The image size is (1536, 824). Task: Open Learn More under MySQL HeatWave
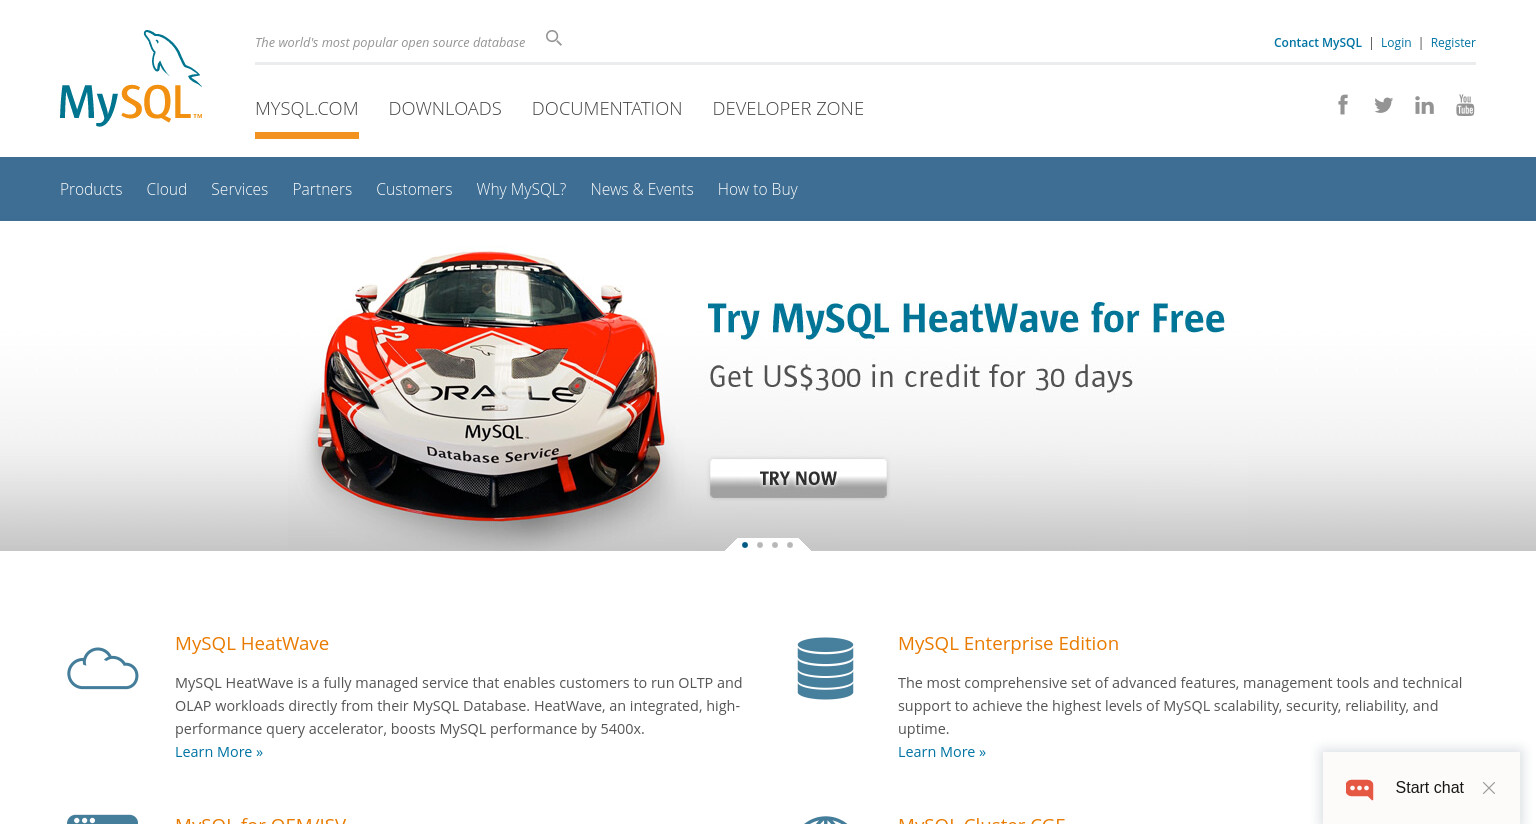click(219, 752)
